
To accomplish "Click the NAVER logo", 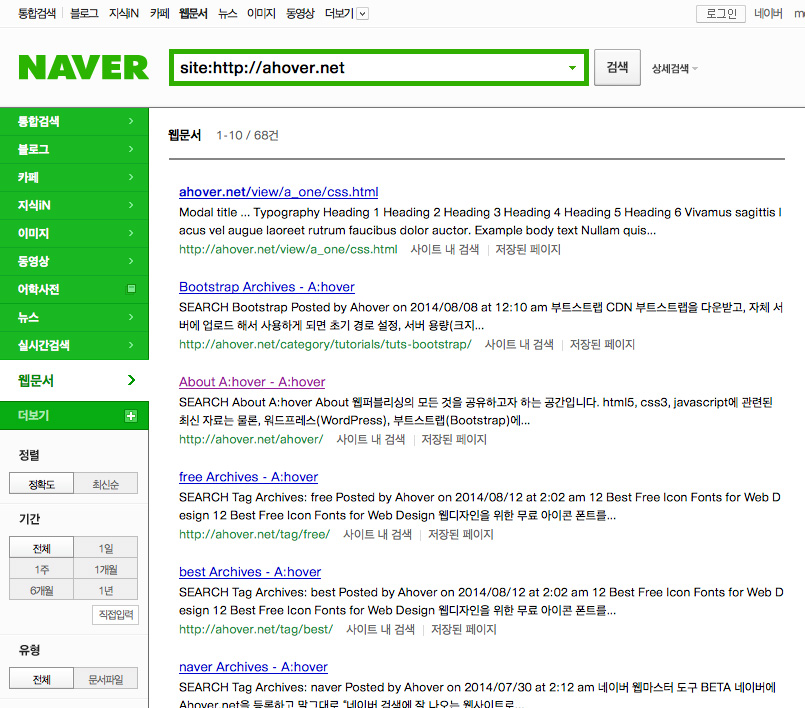I will (83, 67).
